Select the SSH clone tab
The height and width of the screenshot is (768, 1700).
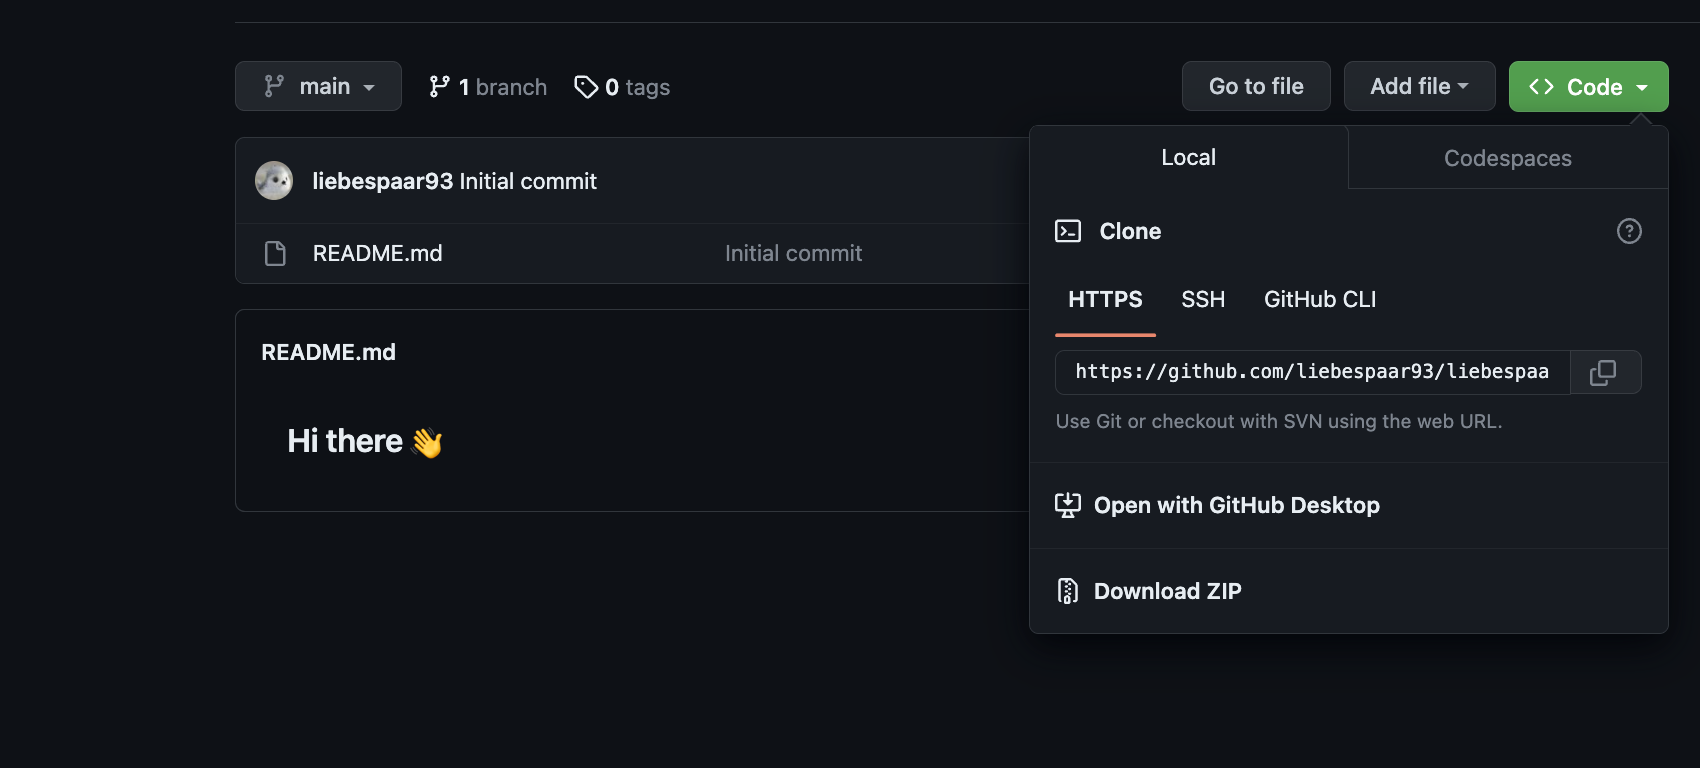tap(1203, 299)
